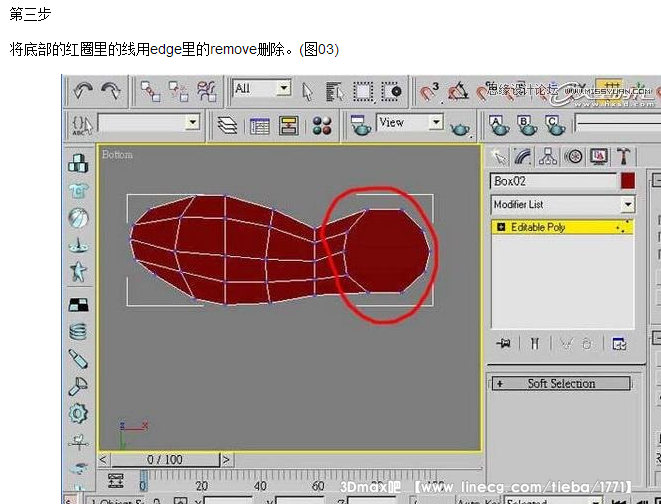Click the 0 / 100 time slider

click(165, 459)
